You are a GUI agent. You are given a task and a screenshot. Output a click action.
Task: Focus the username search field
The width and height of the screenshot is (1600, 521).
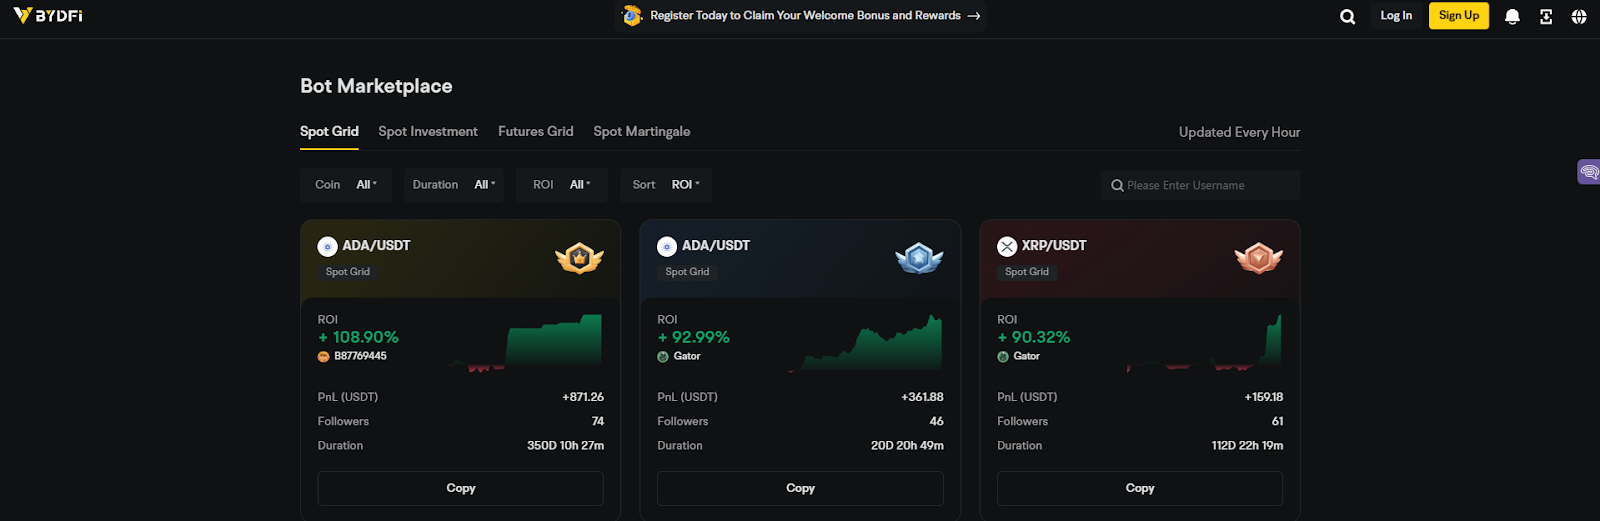coord(1205,185)
